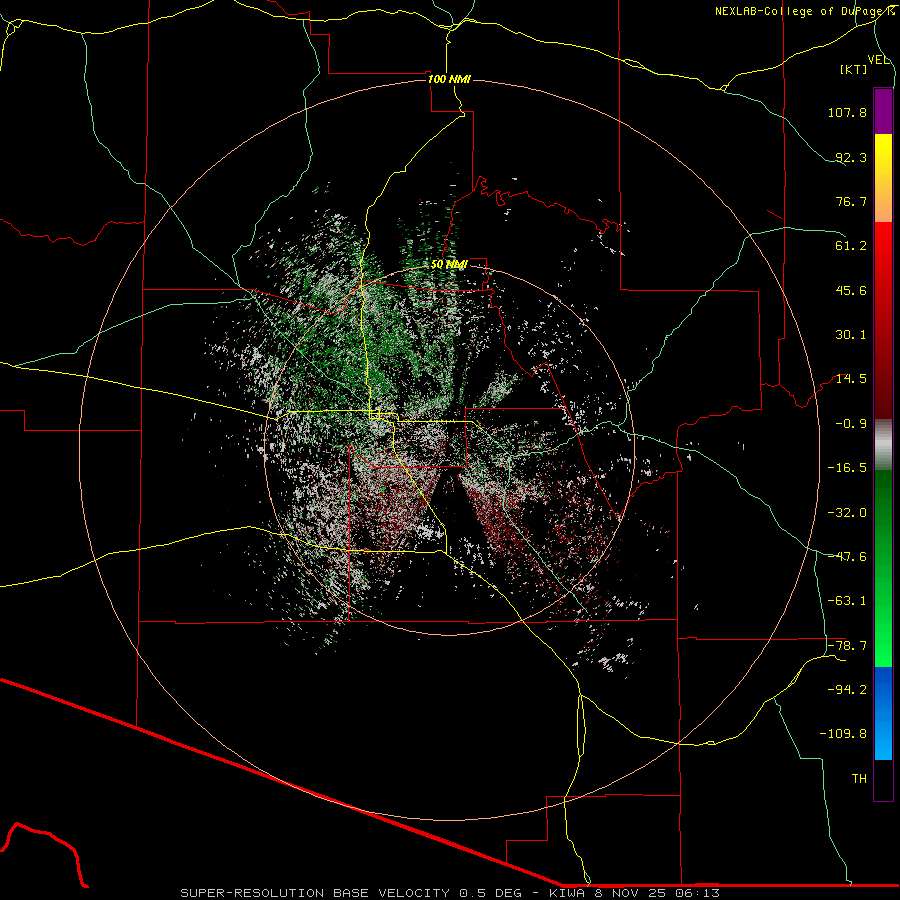Click the -0.9 legend value

click(x=851, y=424)
